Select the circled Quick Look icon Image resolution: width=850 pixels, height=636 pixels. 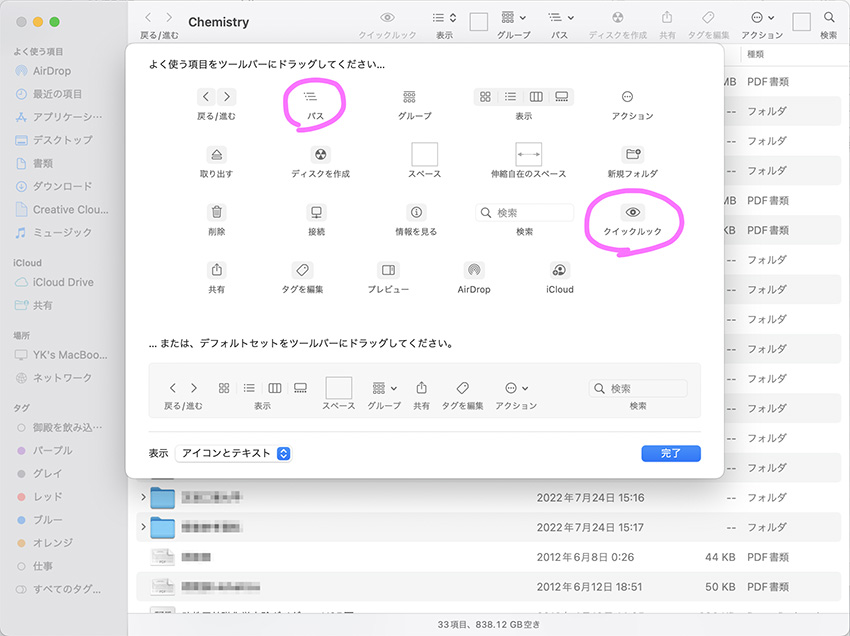[x=632, y=214]
